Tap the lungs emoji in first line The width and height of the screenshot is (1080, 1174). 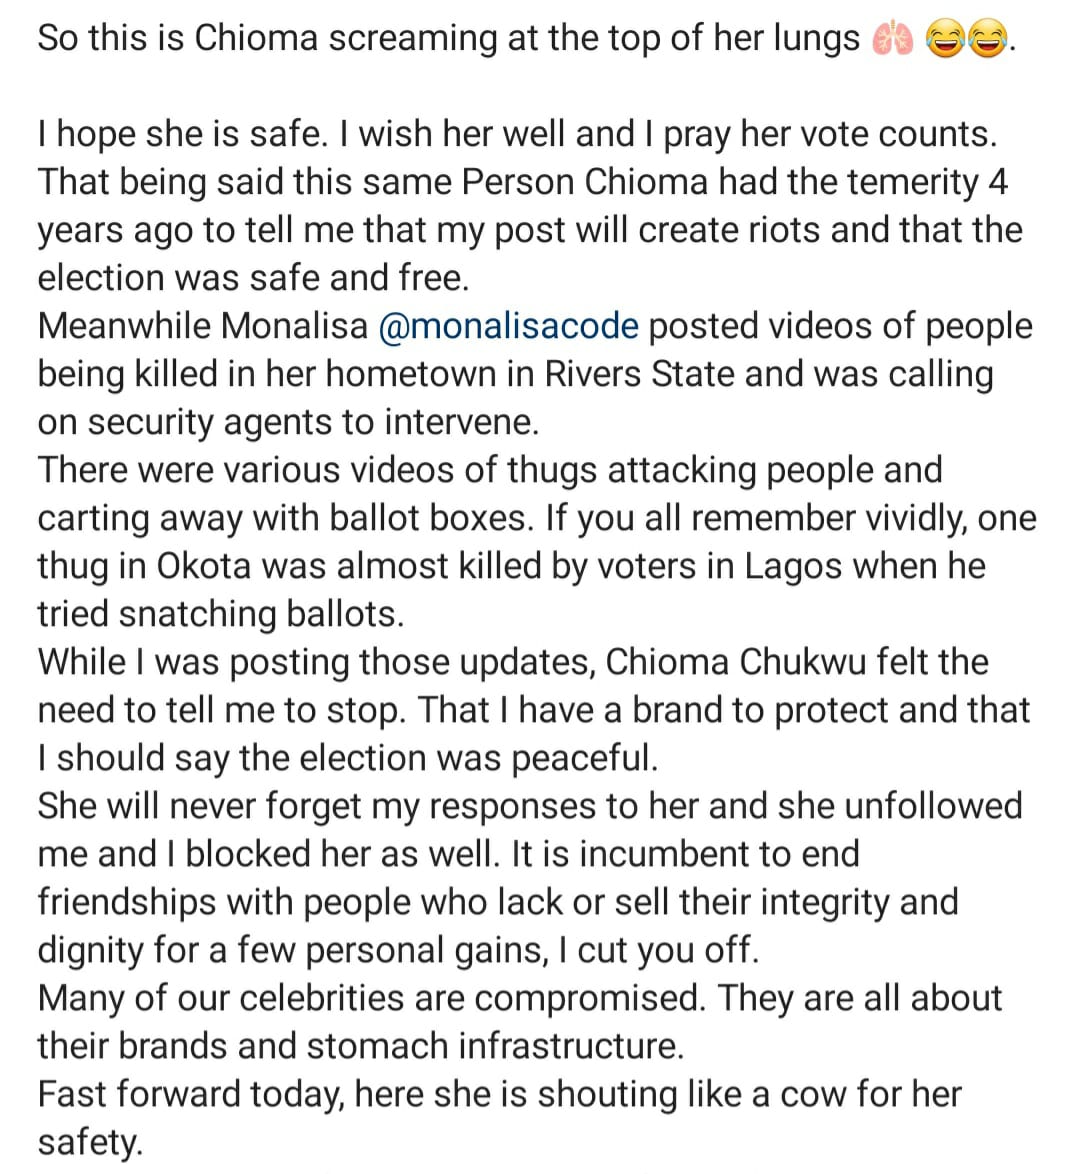point(893,40)
